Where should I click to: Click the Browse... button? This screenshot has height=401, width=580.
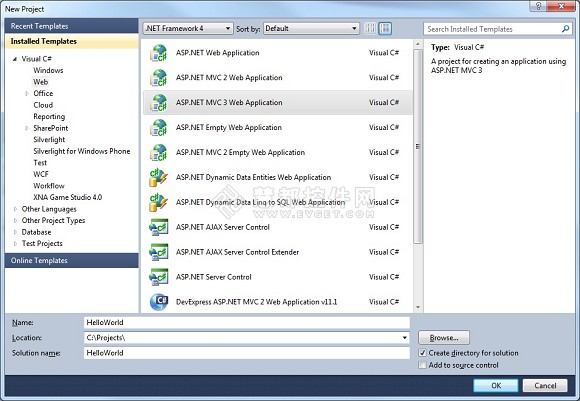point(444,338)
